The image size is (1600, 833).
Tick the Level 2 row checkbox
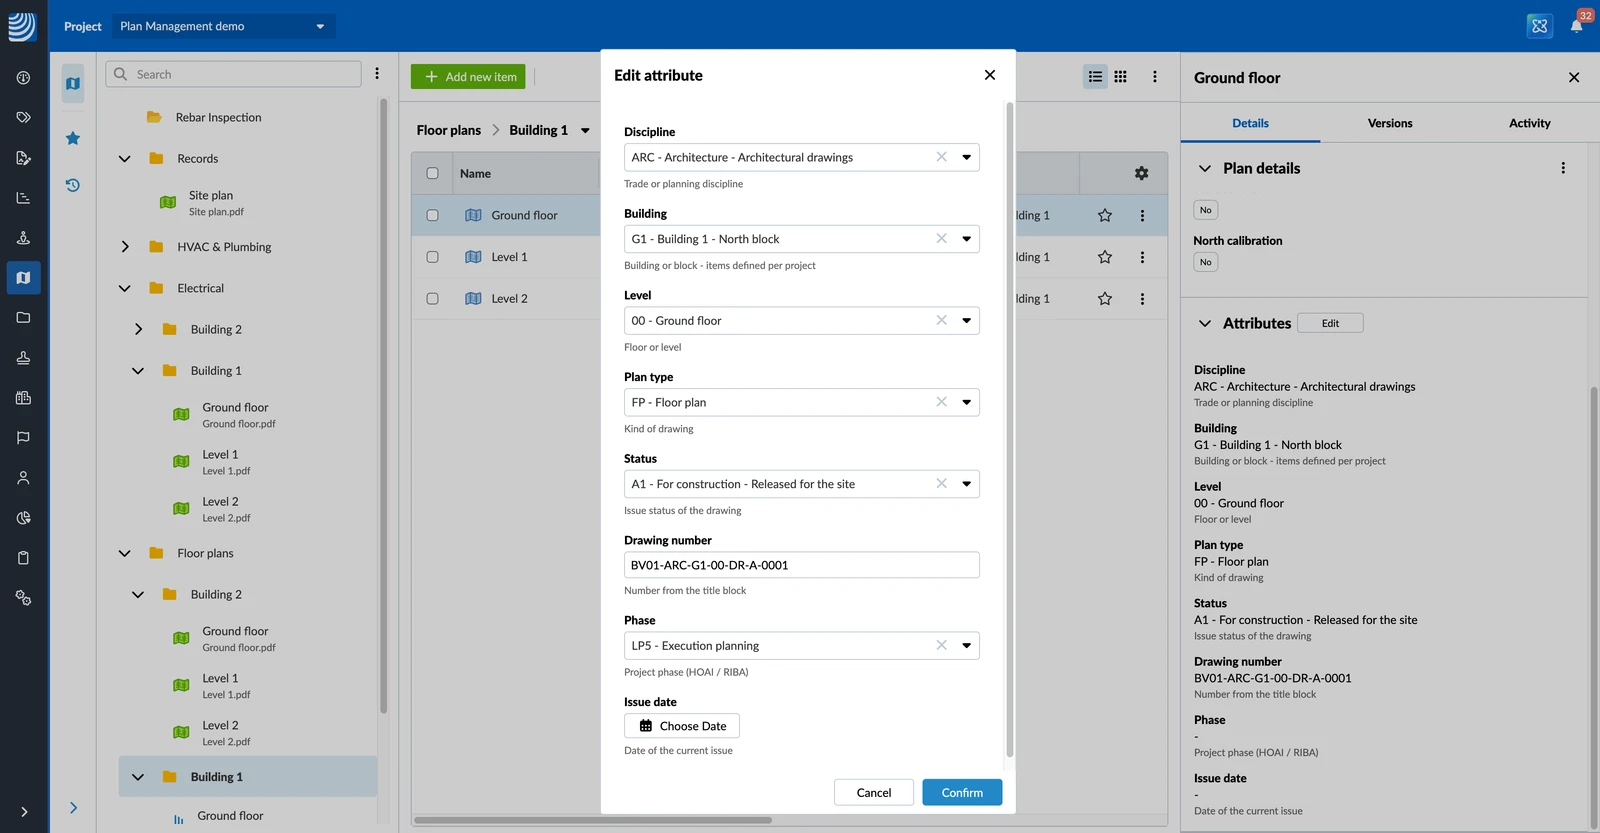432,299
